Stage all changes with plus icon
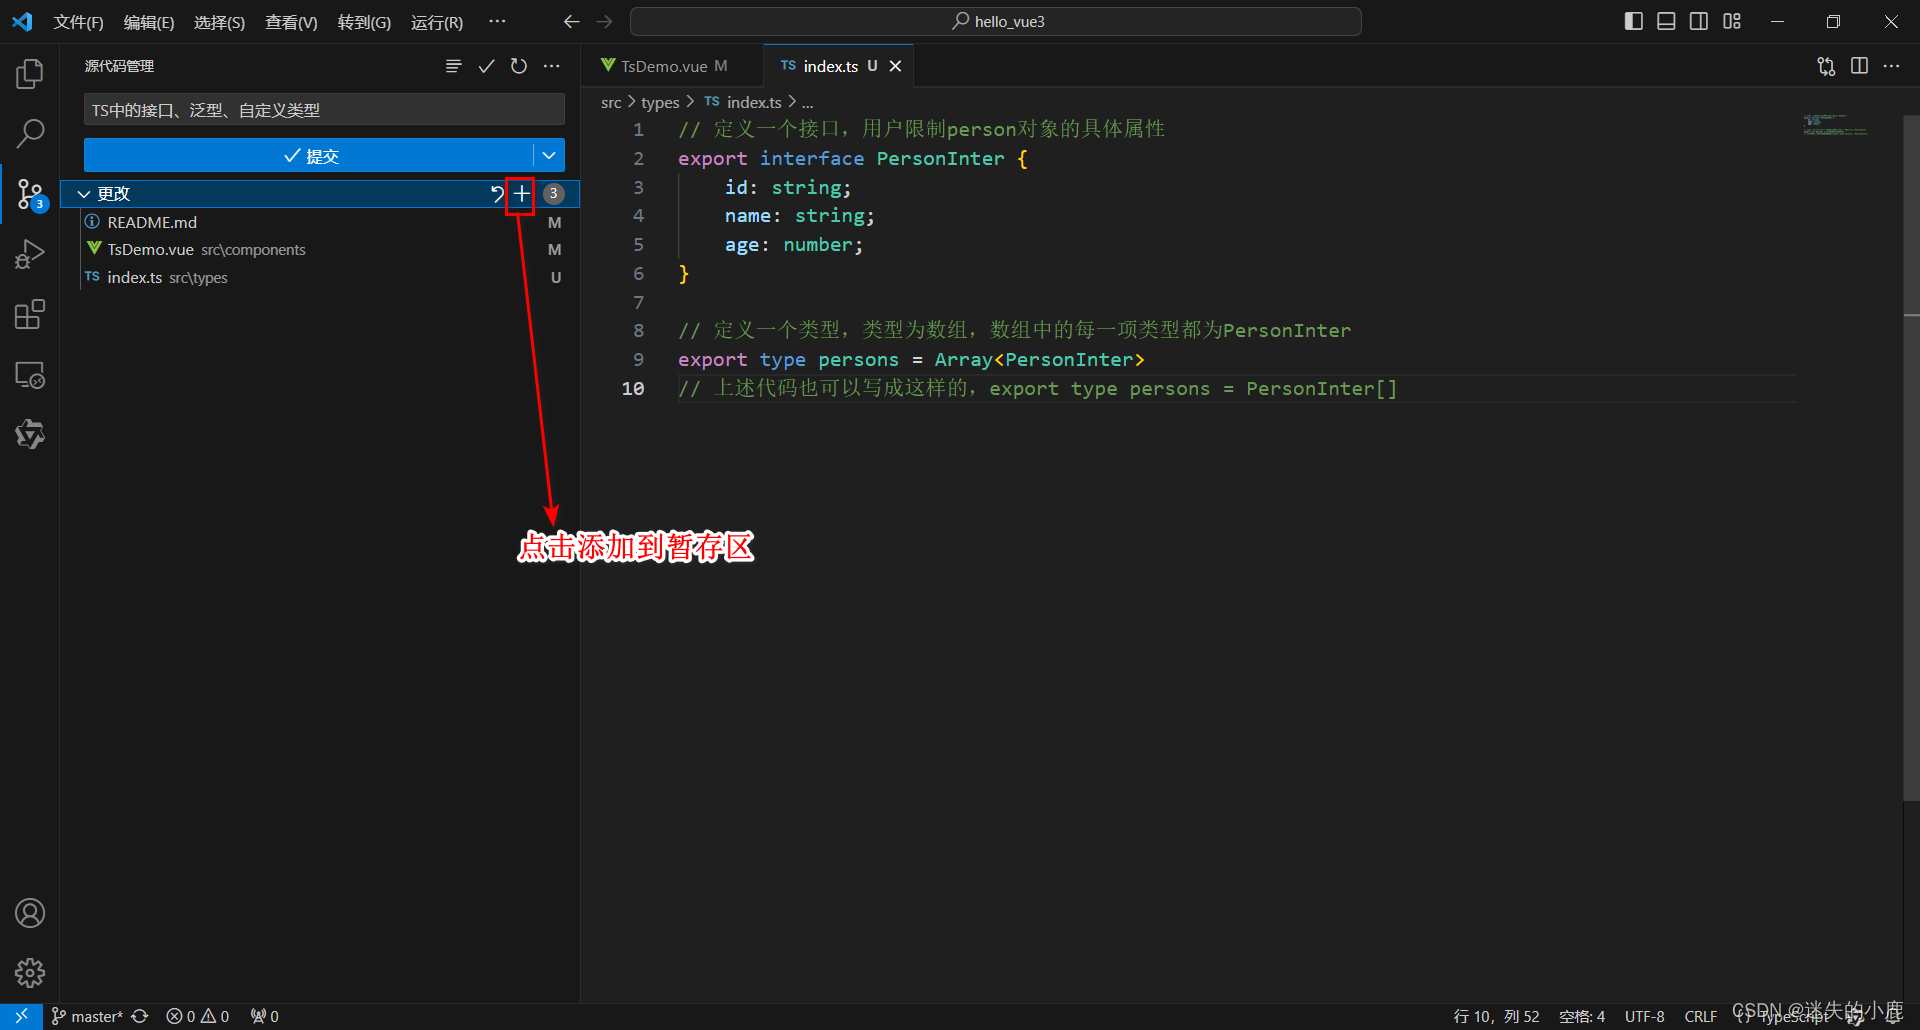This screenshot has width=1920, height=1030. [x=521, y=194]
